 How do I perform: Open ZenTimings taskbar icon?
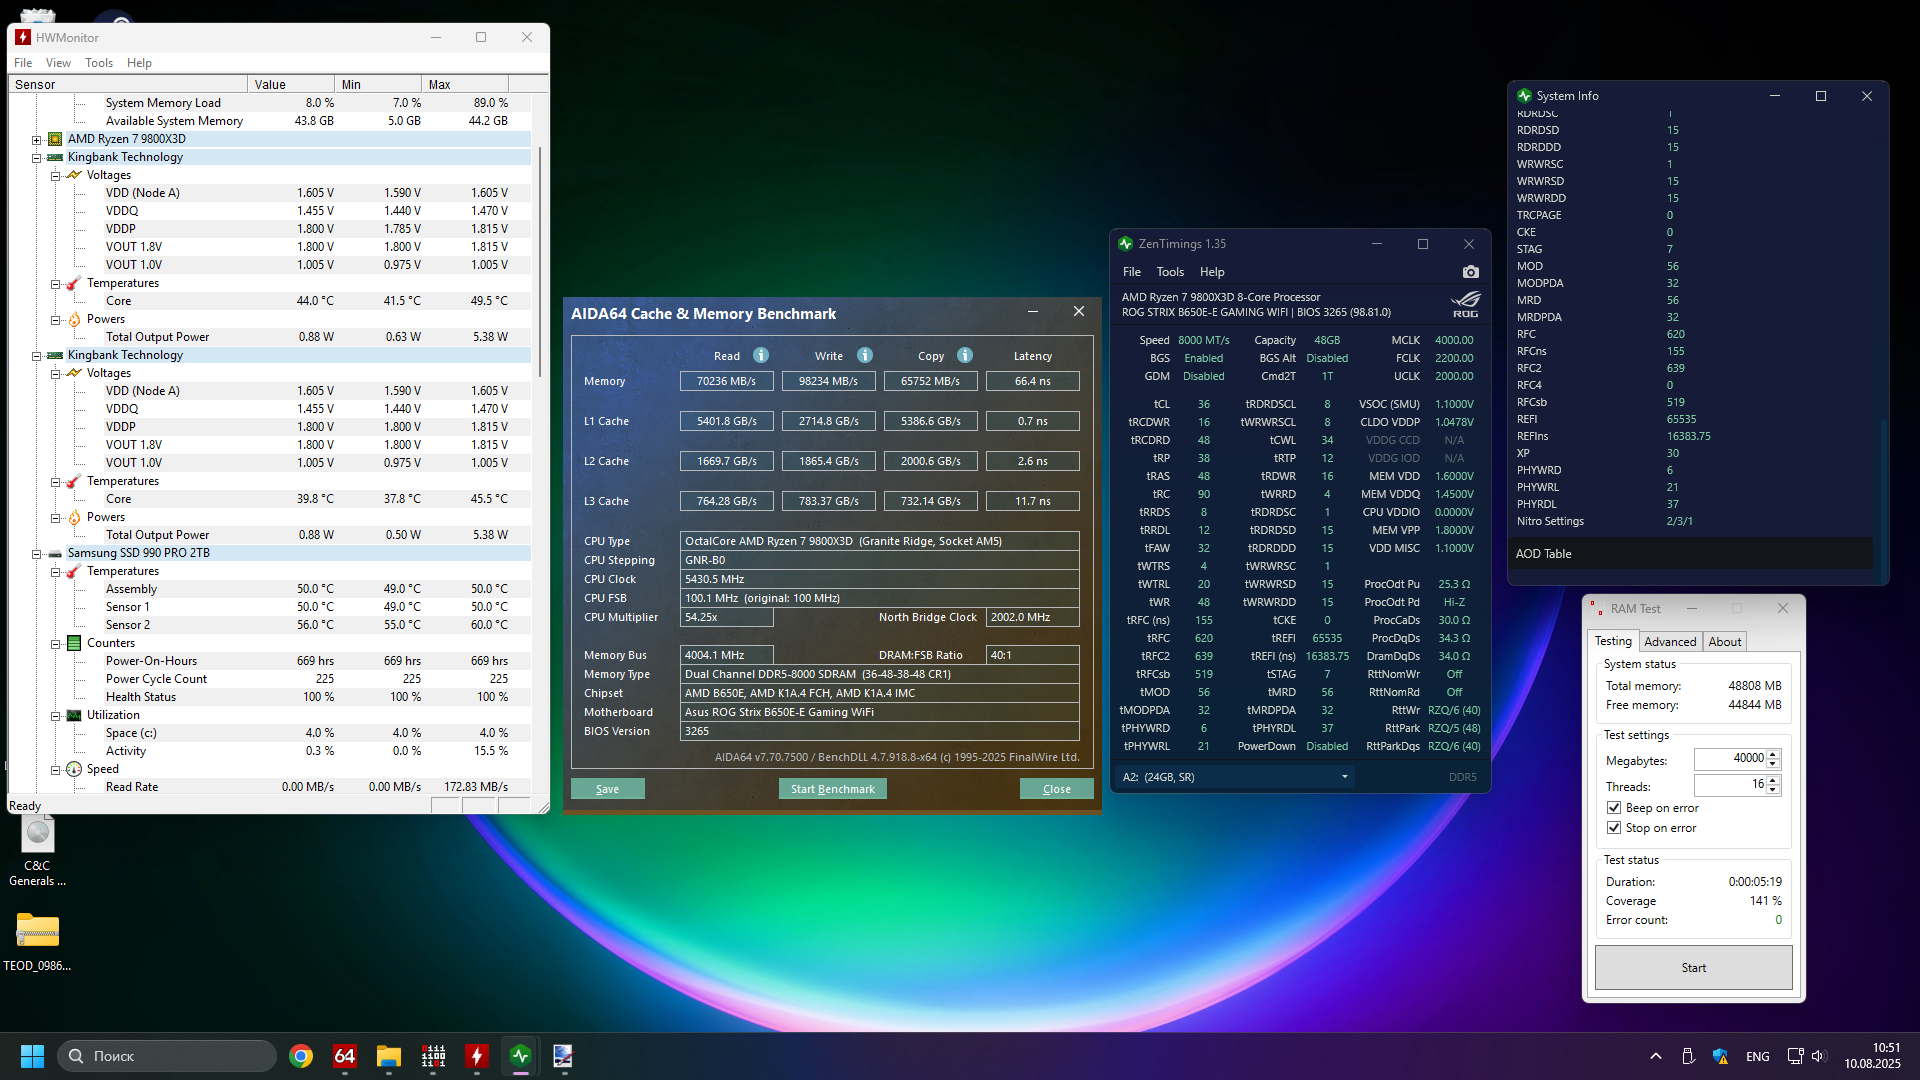click(521, 1056)
